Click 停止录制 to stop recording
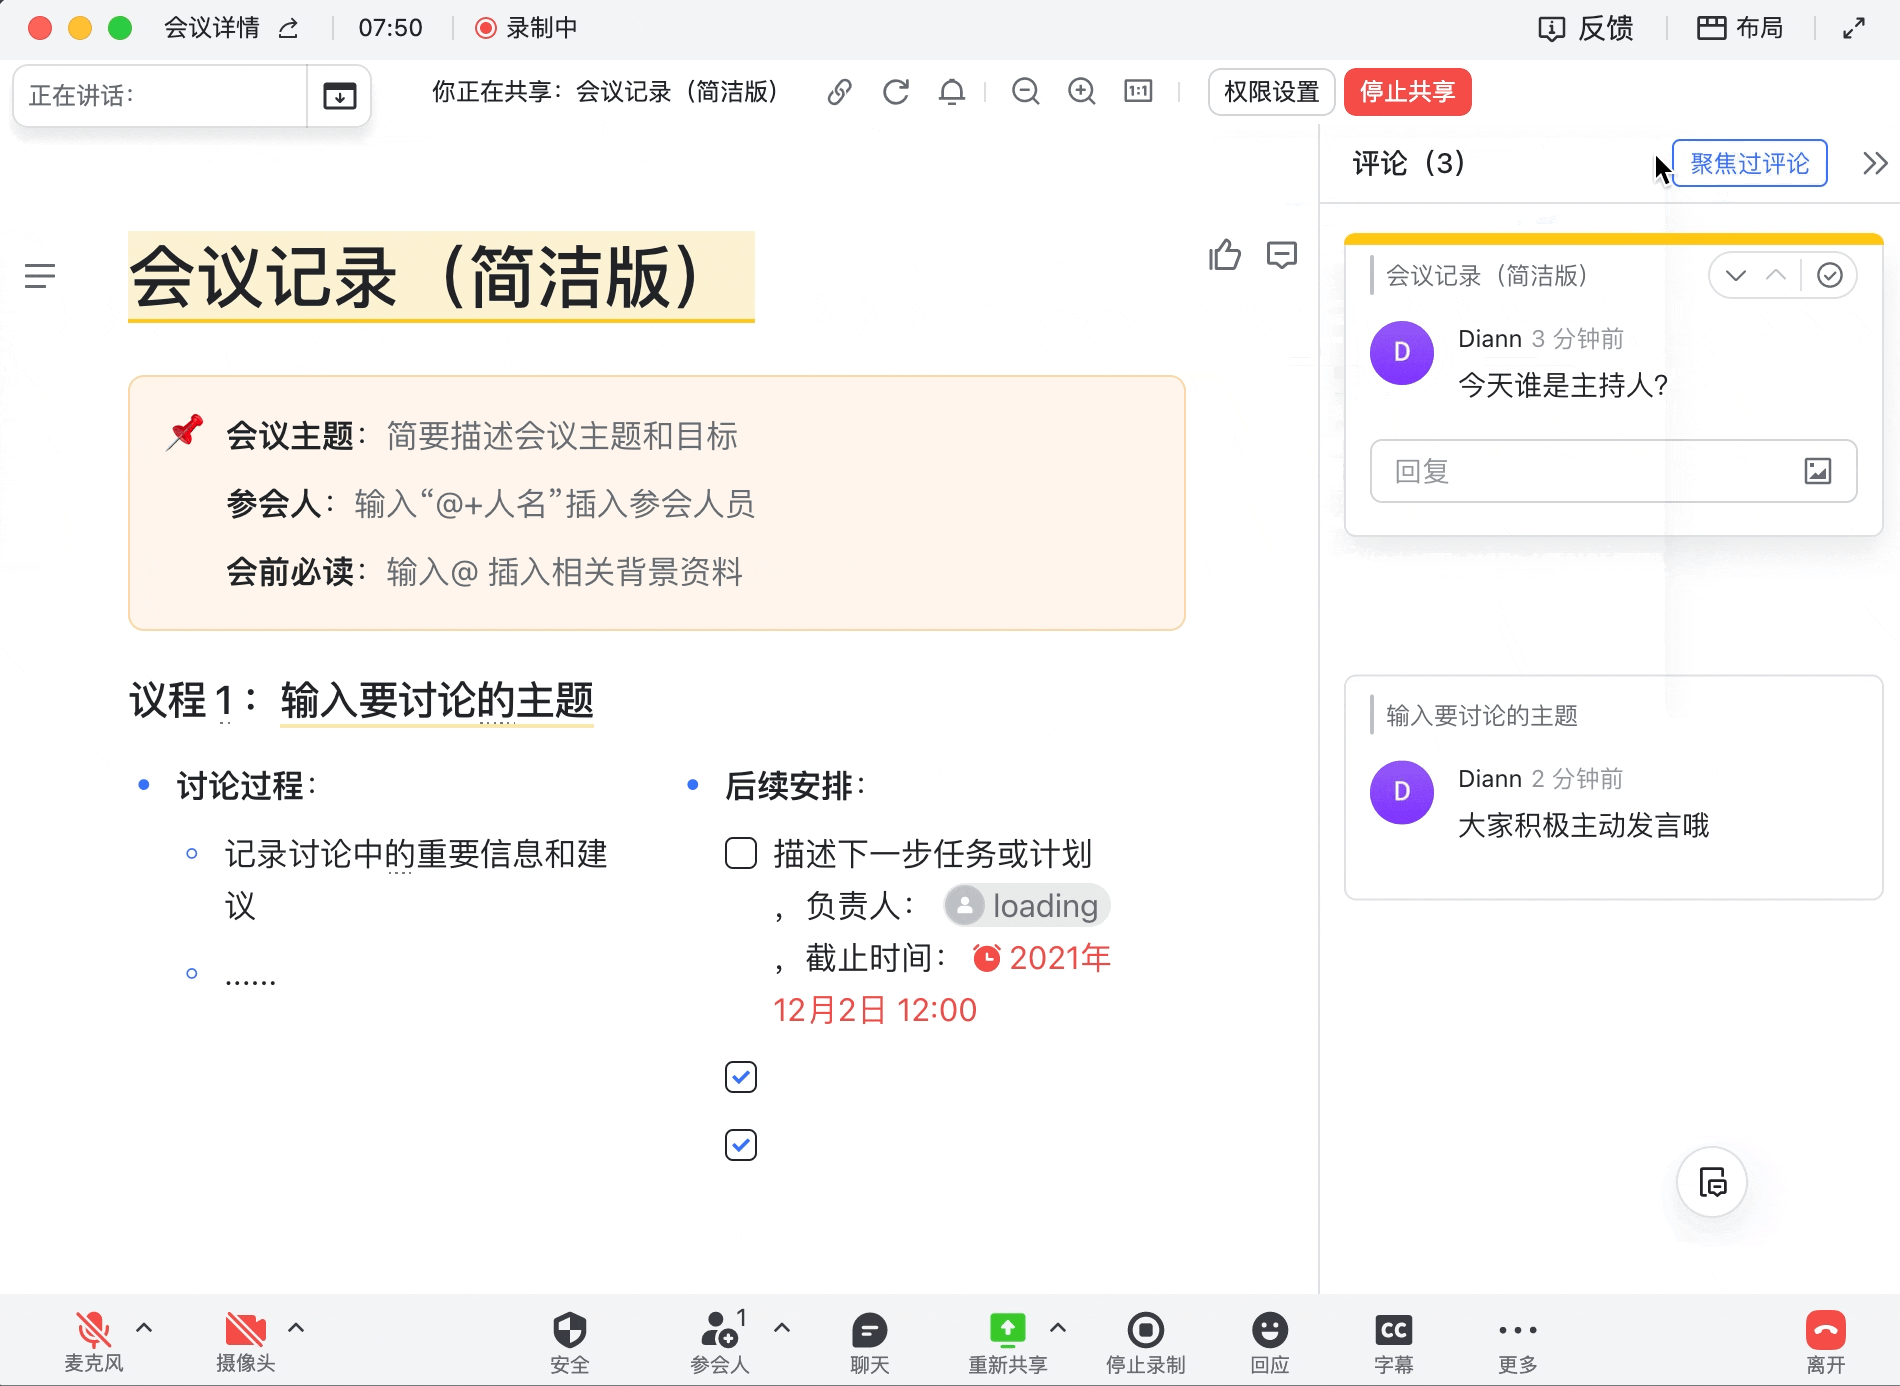 tap(1146, 1341)
